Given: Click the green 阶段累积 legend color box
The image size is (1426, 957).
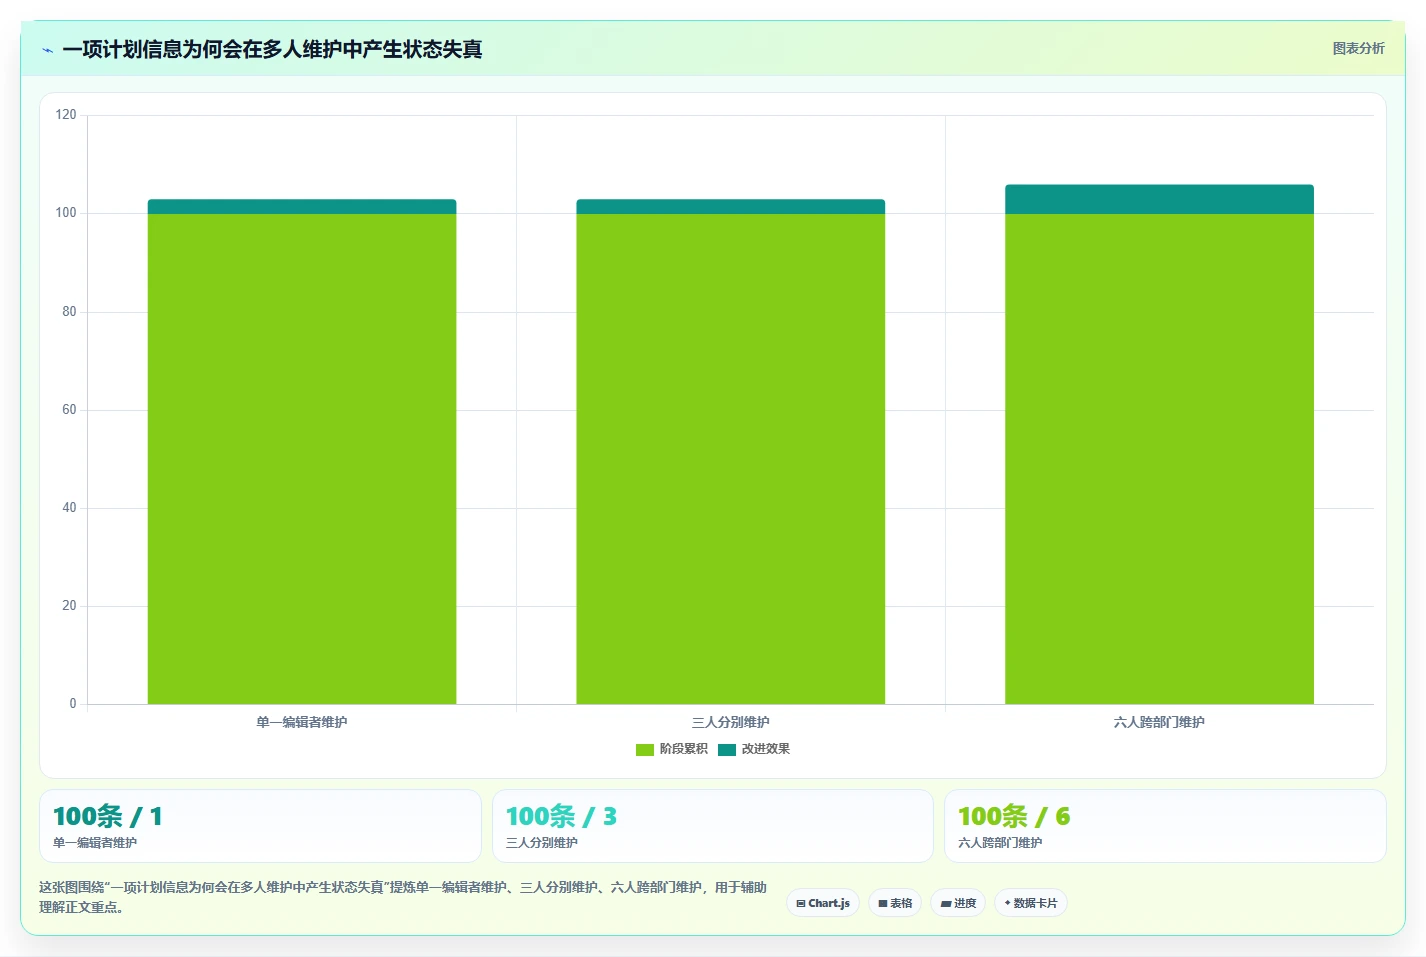Looking at the screenshot, I should click(645, 749).
